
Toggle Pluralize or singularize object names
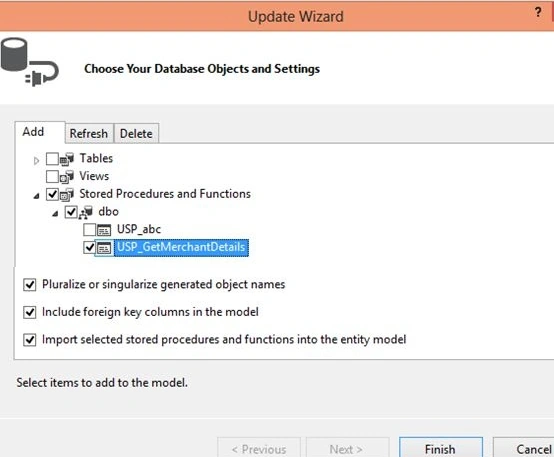(x=30, y=285)
